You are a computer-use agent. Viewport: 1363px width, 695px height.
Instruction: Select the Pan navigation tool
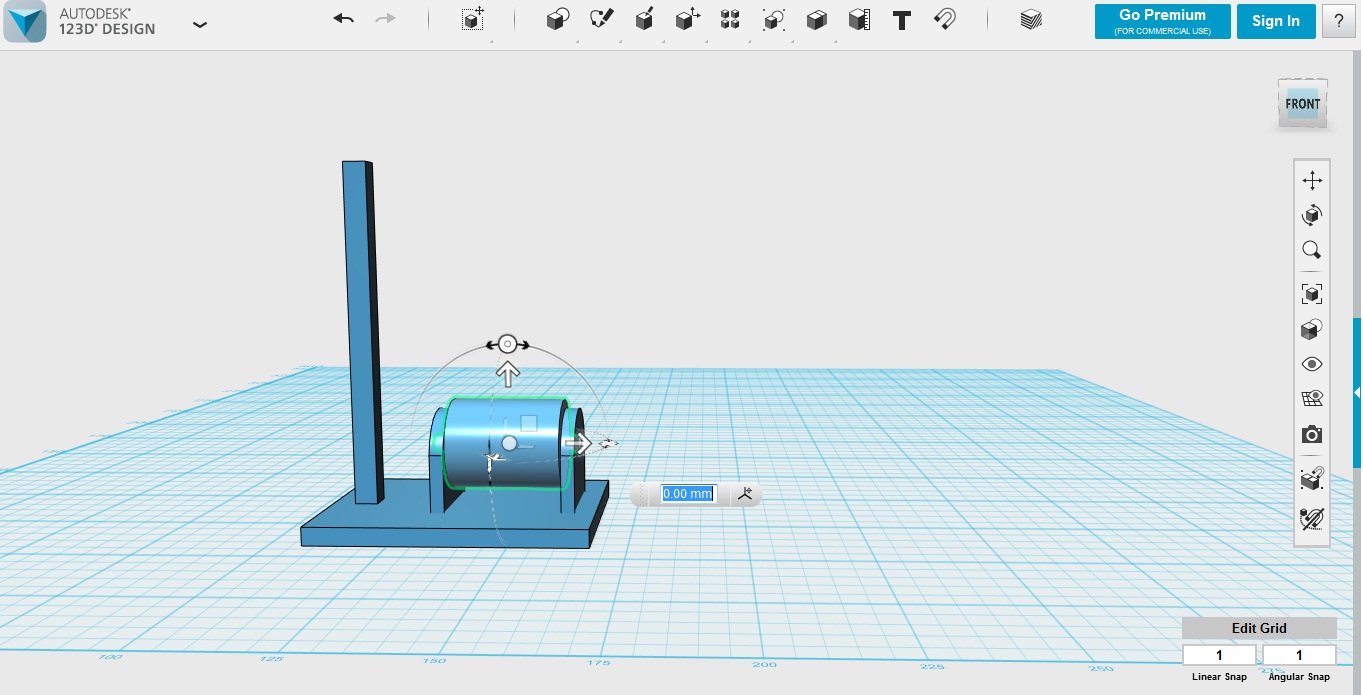pos(1312,180)
